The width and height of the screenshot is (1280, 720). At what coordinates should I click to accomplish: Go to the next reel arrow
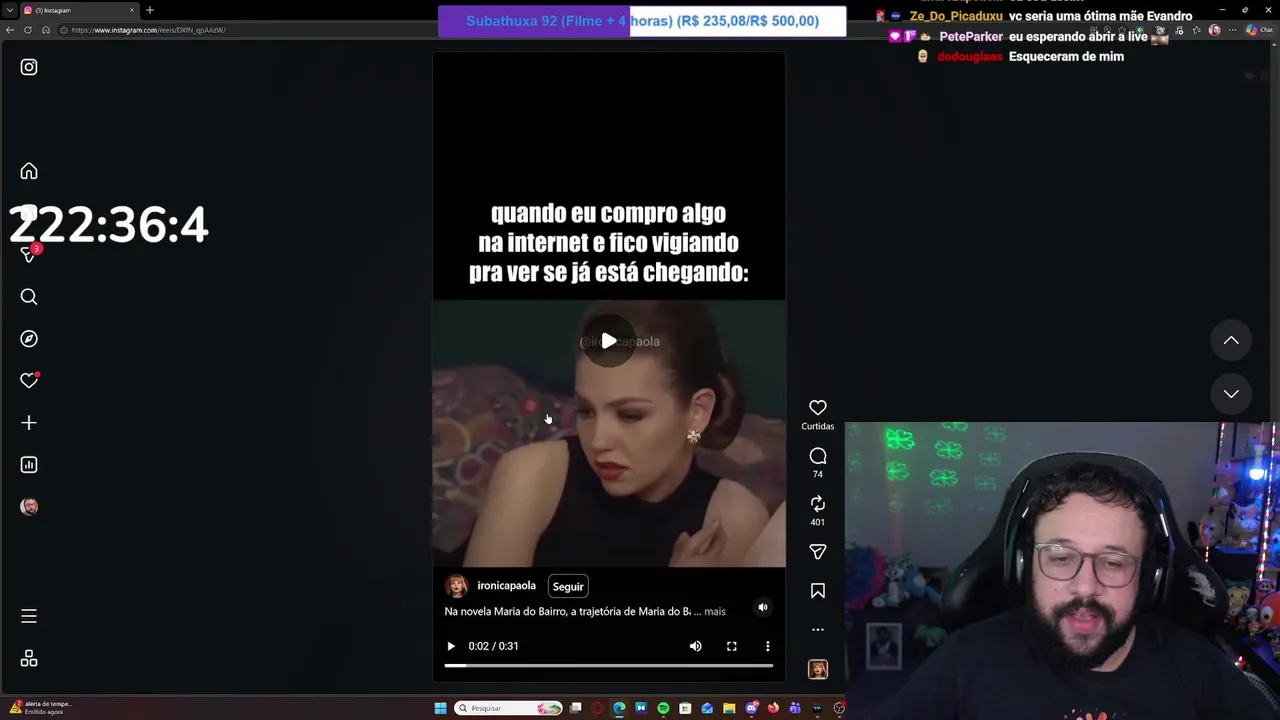point(1231,394)
